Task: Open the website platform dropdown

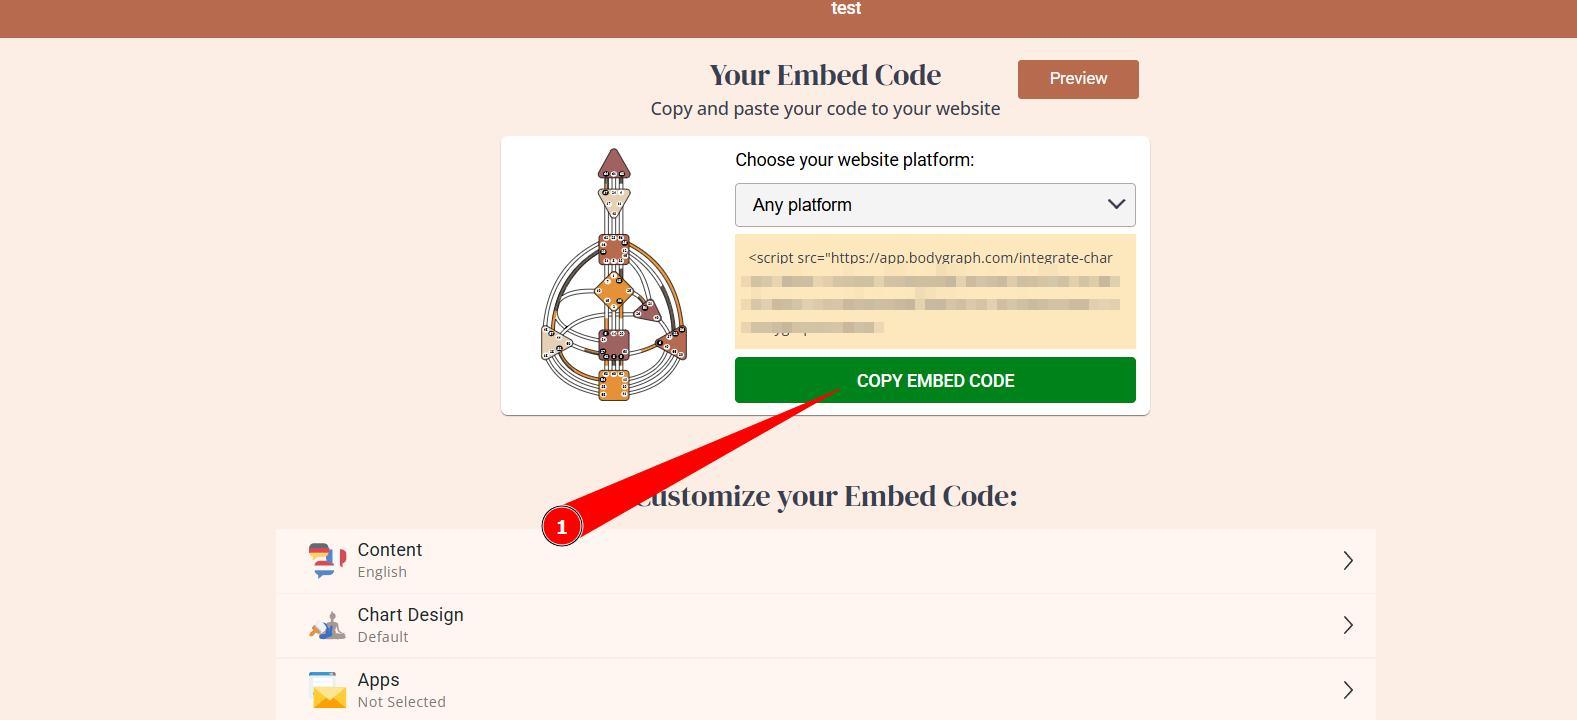Action: coord(935,205)
